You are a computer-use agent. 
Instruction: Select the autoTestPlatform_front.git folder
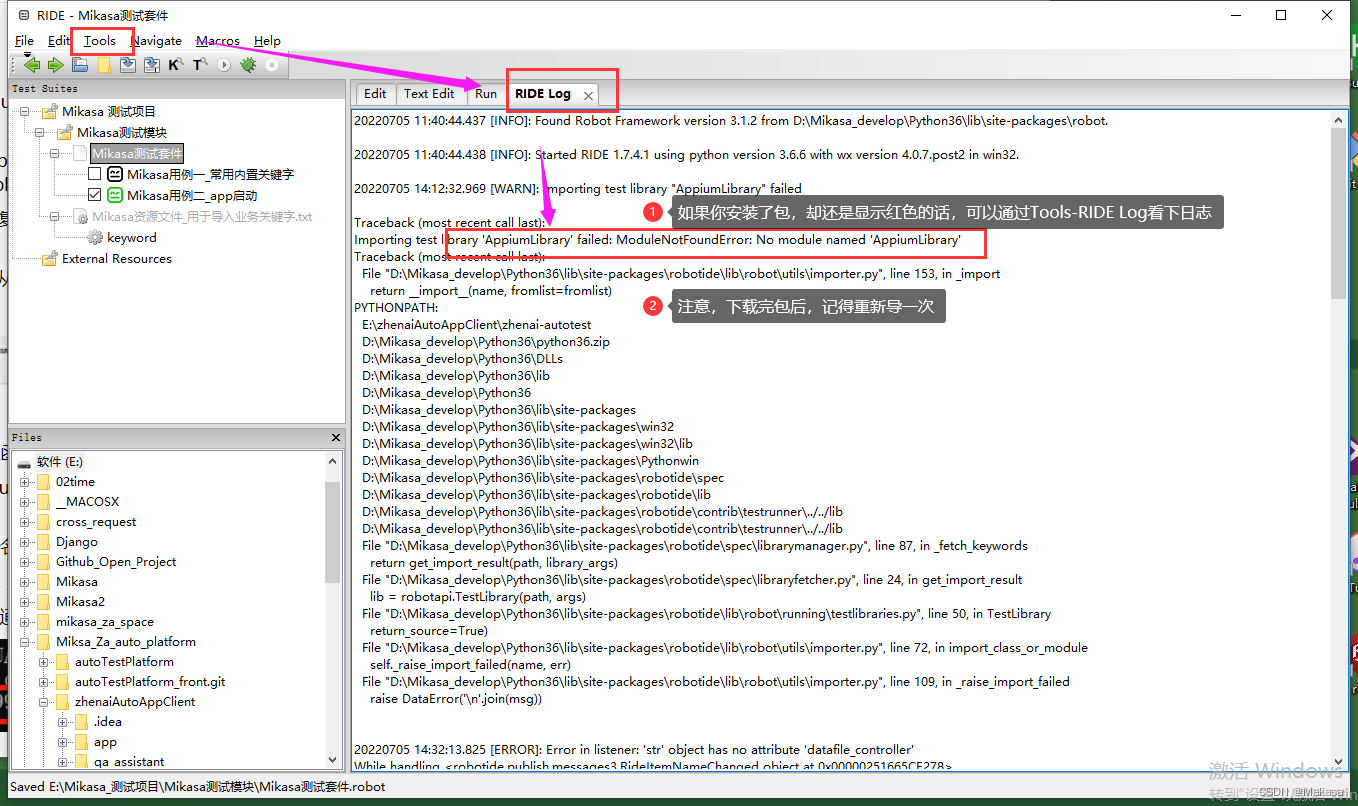[150, 681]
